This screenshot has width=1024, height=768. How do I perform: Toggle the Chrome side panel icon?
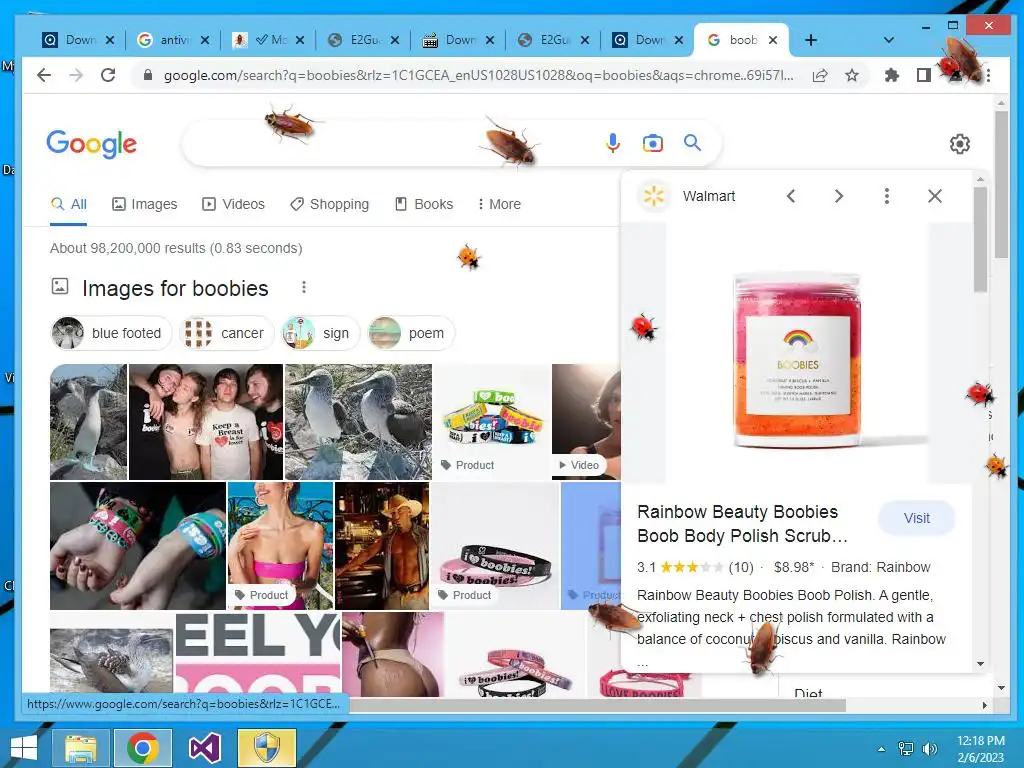point(923,75)
